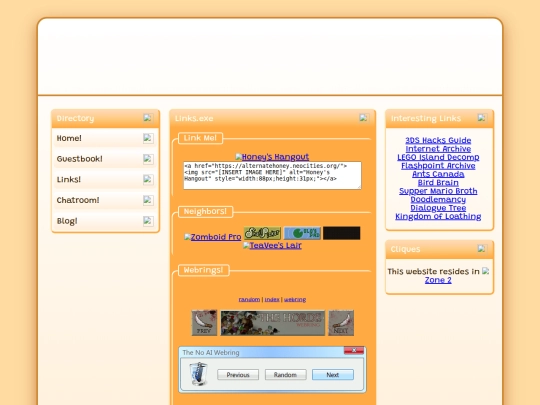Click the icon beside Blog! entry
Screen dimensions: 540x405
coord(148,221)
